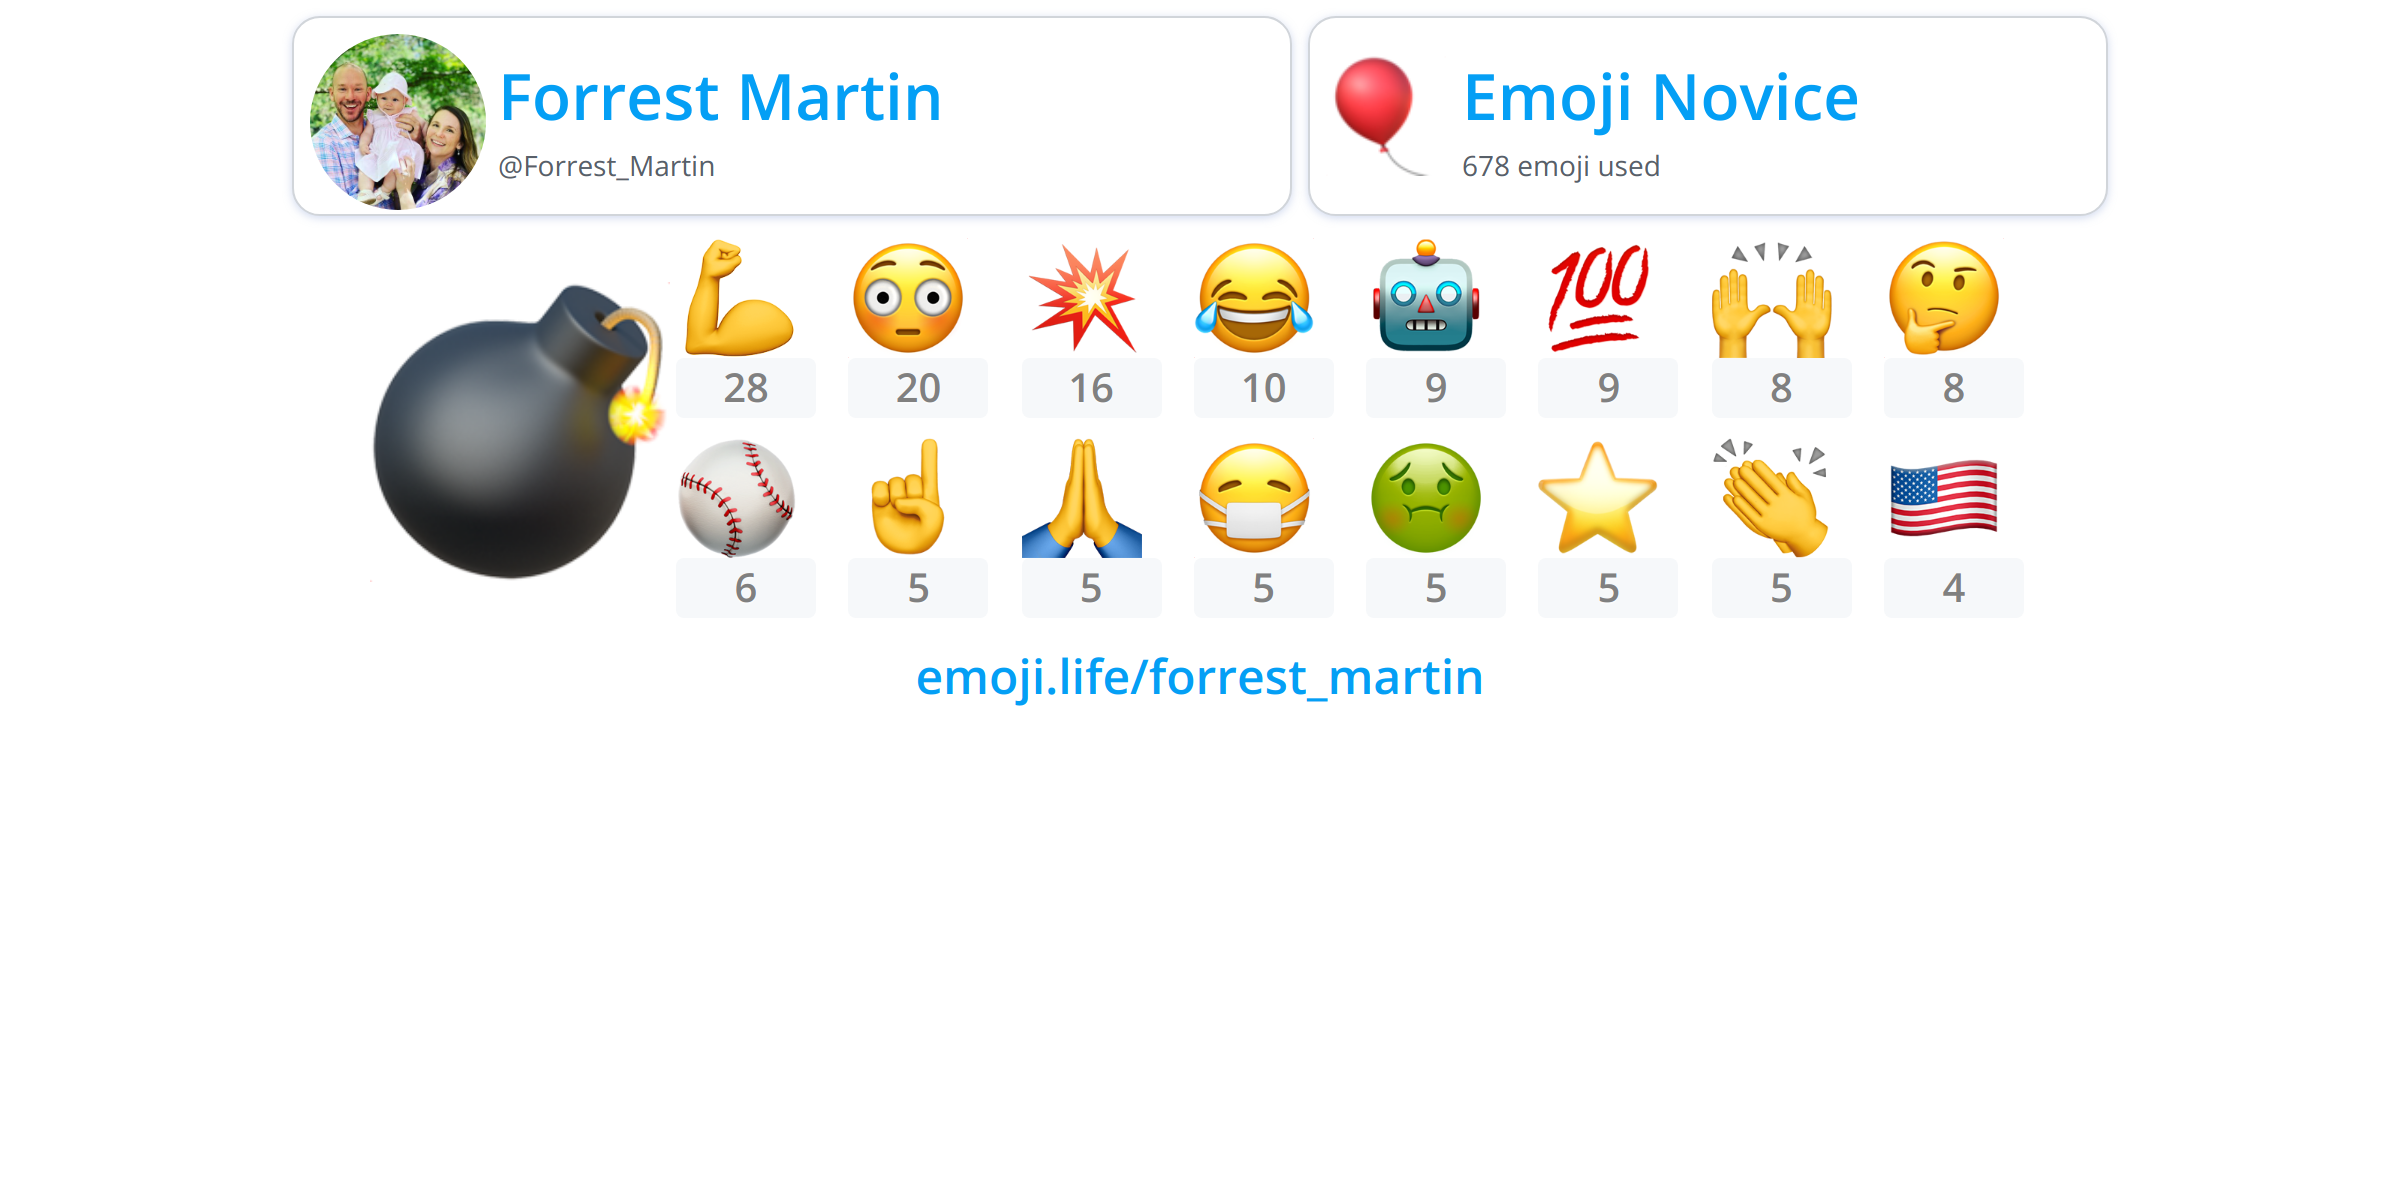Click the United States flag emoji
This screenshot has width=2400, height=1200.
coord(1944,498)
